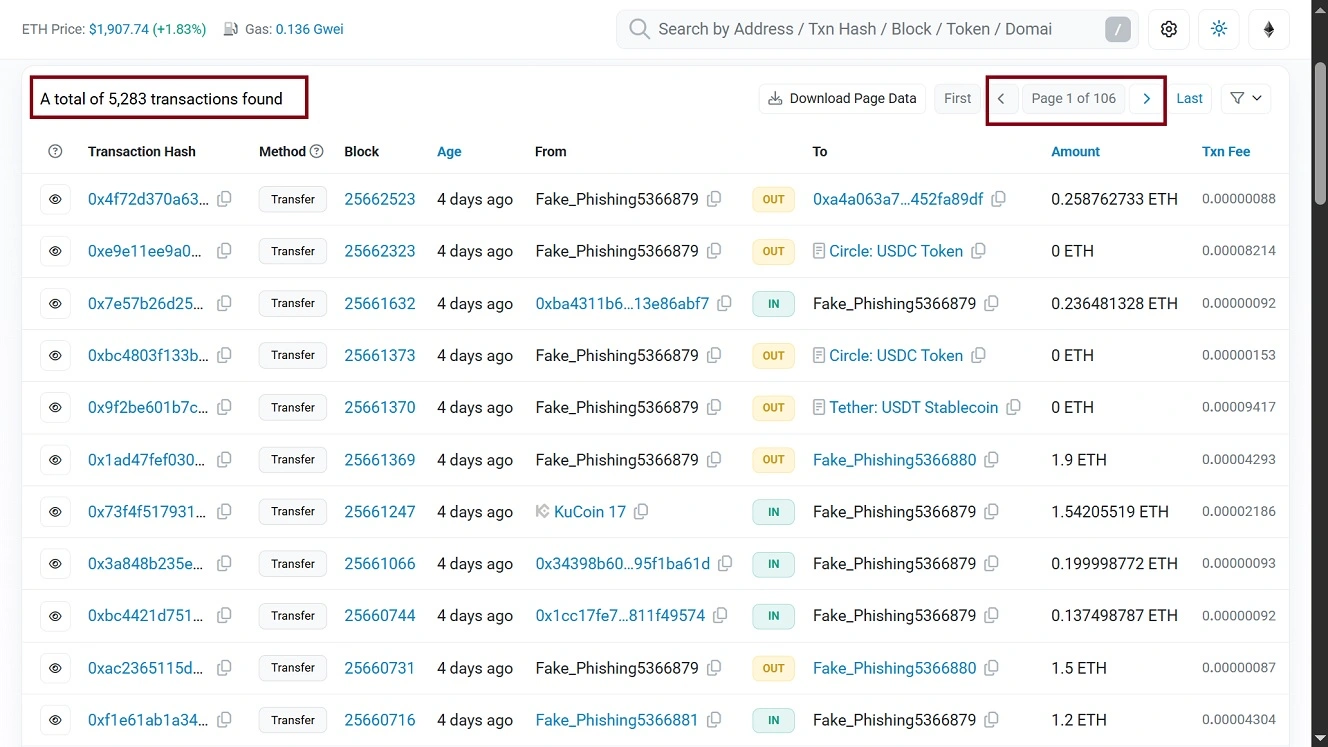The width and height of the screenshot is (1328, 747).
Task: Click the slash shortcut key badge
Action: click(x=1118, y=29)
